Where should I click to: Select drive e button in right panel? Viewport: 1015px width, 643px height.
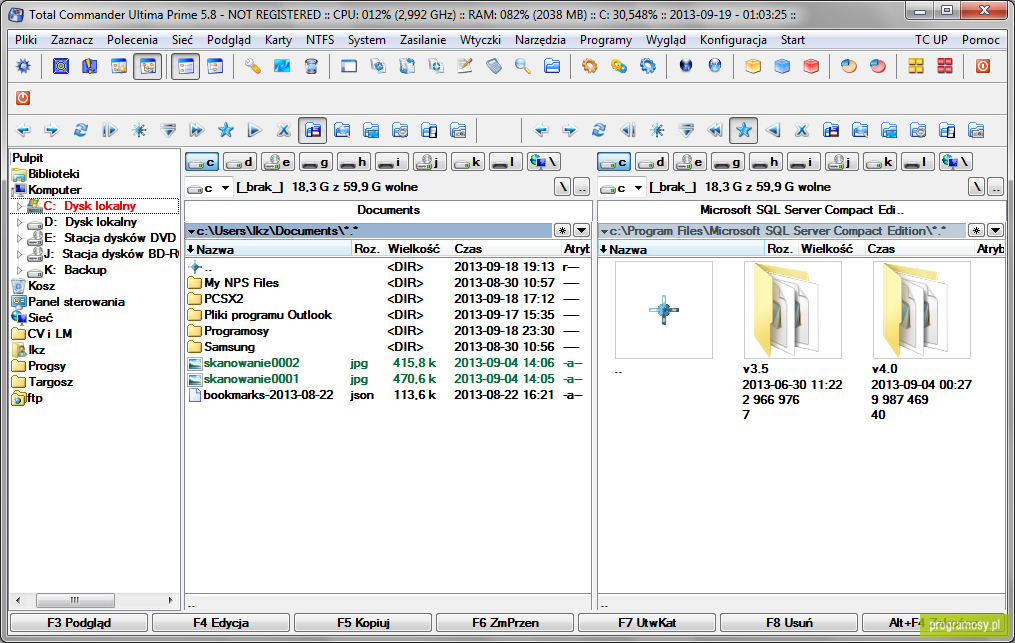tap(689, 162)
